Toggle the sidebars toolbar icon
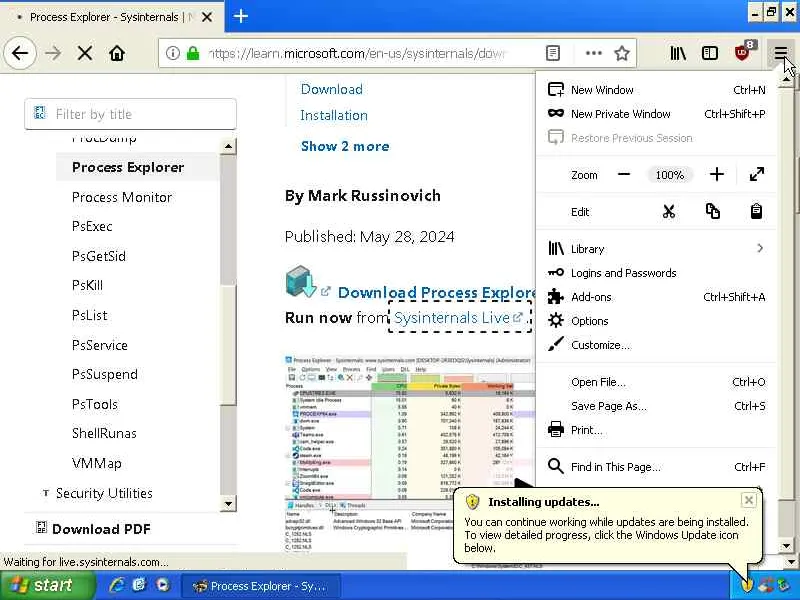 click(710, 53)
